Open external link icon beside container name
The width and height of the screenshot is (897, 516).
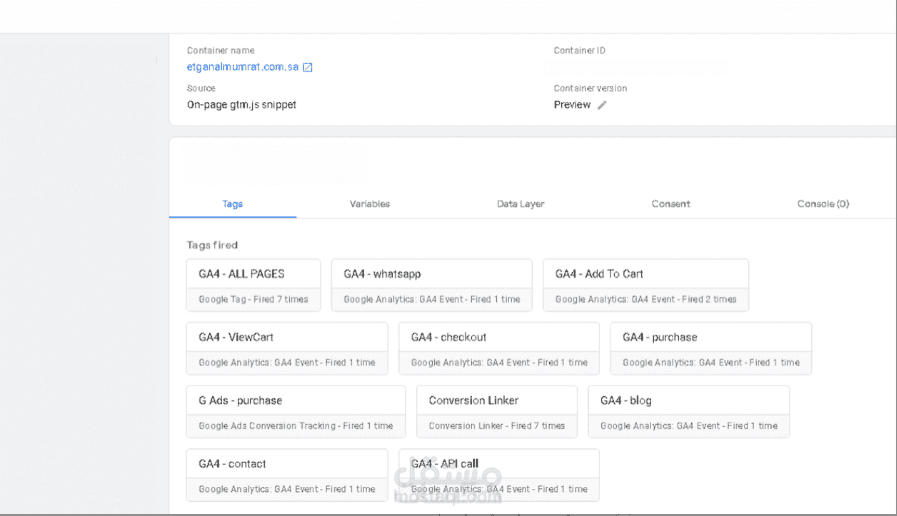308,68
